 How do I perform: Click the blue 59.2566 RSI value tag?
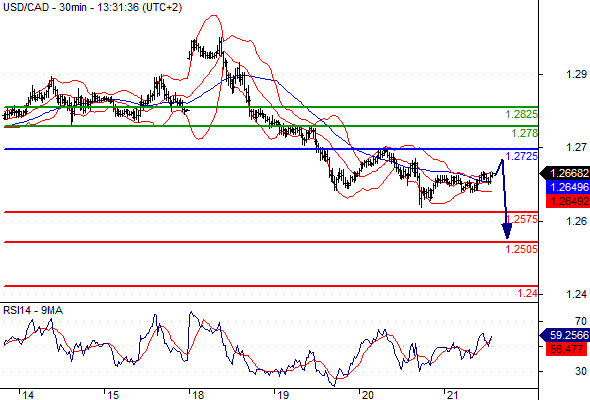pyautogui.click(x=565, y=335)
